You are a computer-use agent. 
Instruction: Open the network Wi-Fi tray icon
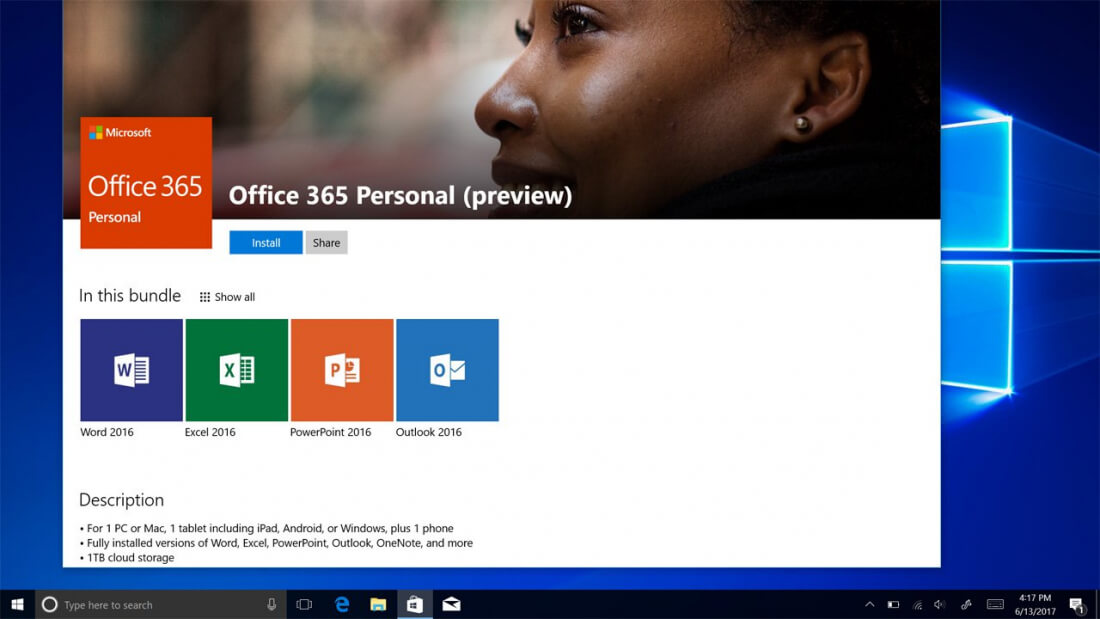917,604
